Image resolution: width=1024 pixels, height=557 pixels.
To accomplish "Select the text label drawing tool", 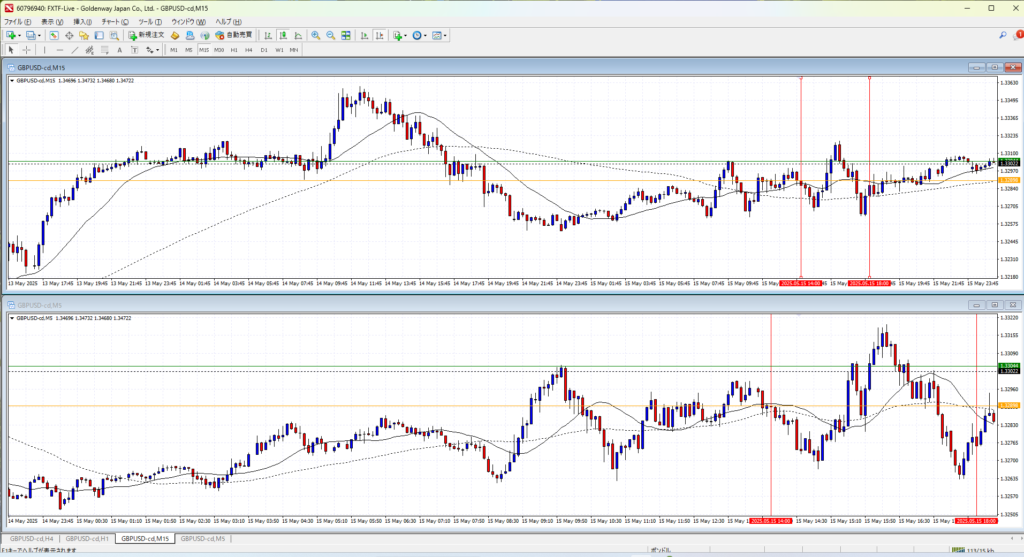I will tap(119, 49).
